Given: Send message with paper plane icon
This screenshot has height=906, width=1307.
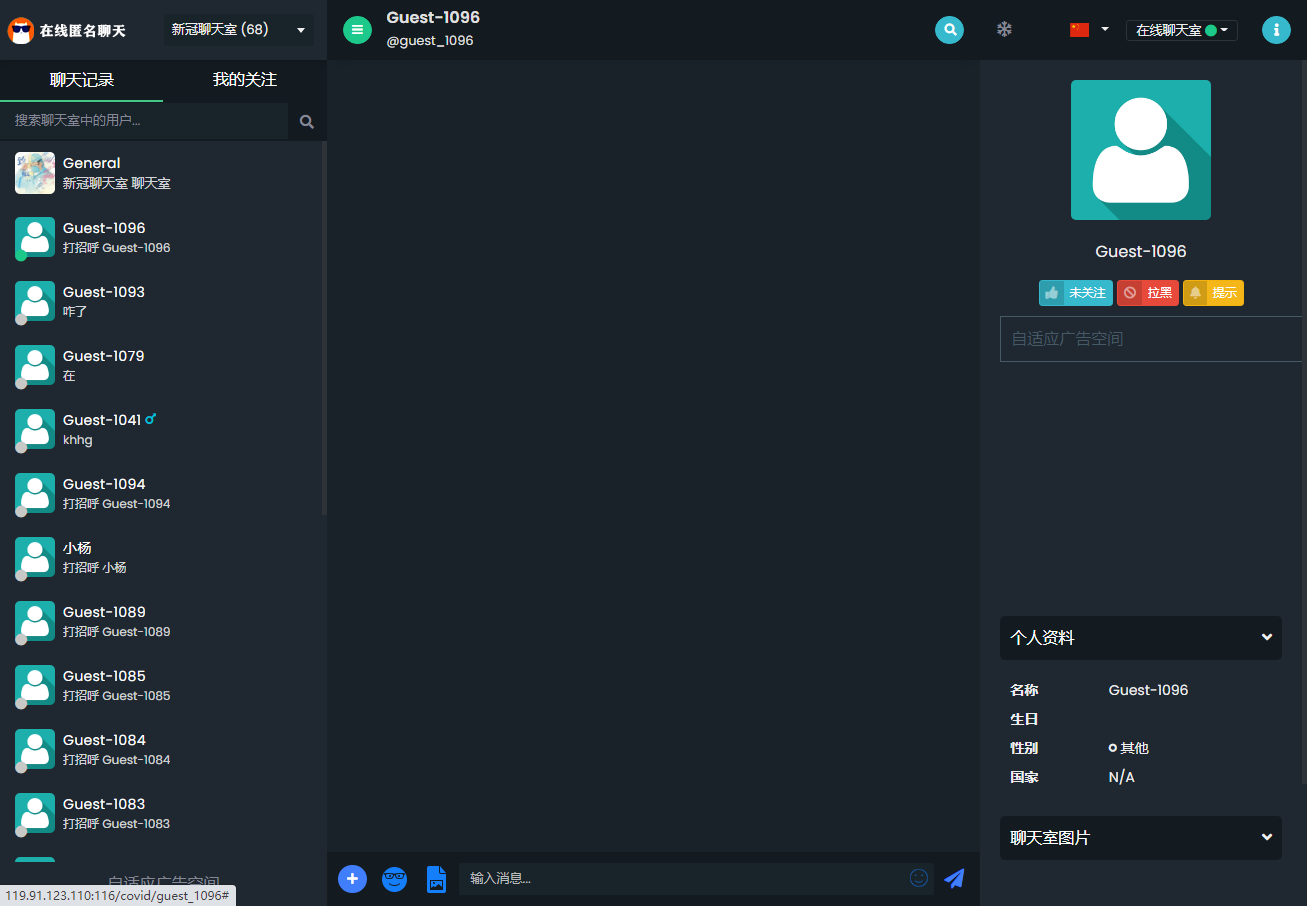Looking at the screenshot, I should coord(955,878).
